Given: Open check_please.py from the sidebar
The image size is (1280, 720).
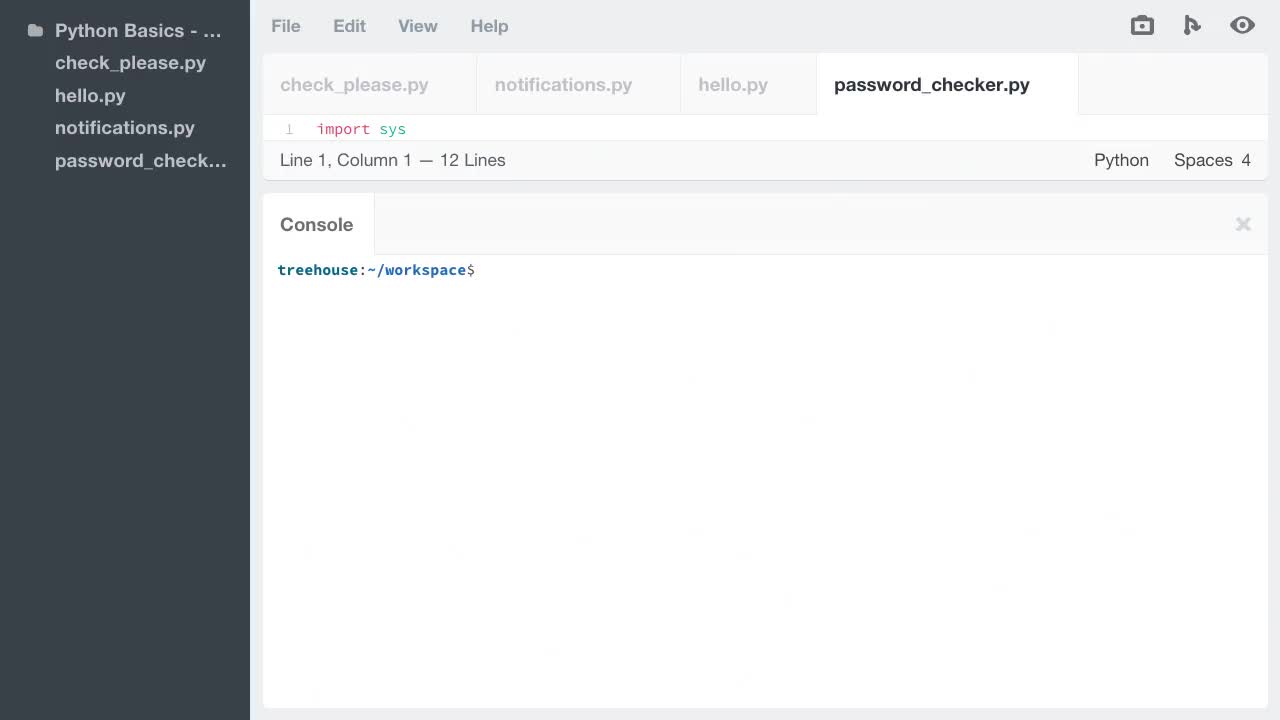Looking at the screenshot, I should tap(130, 63).
